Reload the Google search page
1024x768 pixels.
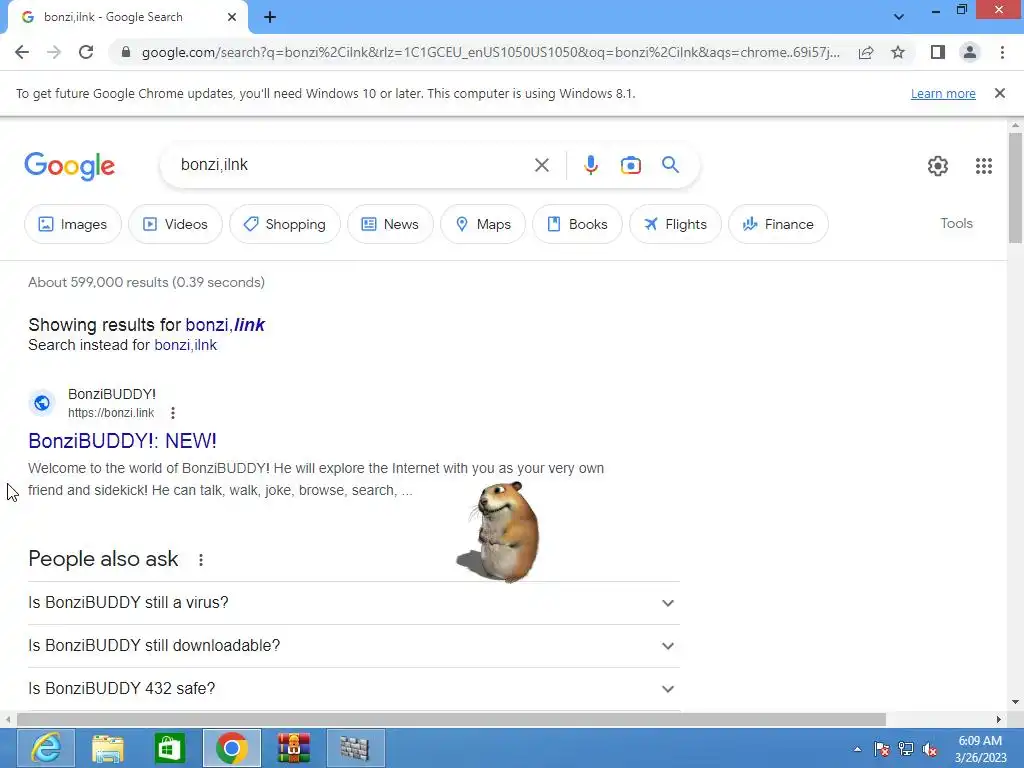coord(86,52)
